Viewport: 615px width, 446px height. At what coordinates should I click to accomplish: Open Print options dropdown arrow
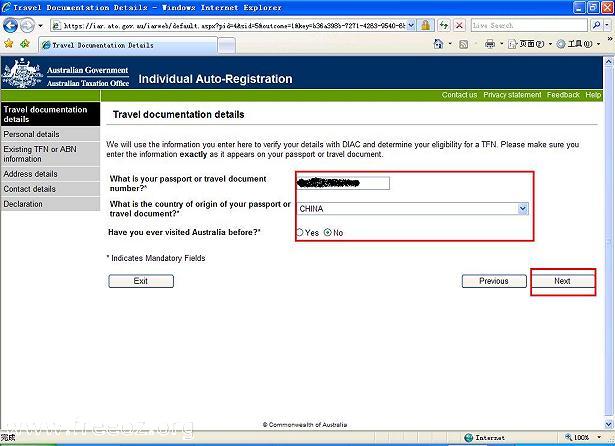tap(501, 44)
